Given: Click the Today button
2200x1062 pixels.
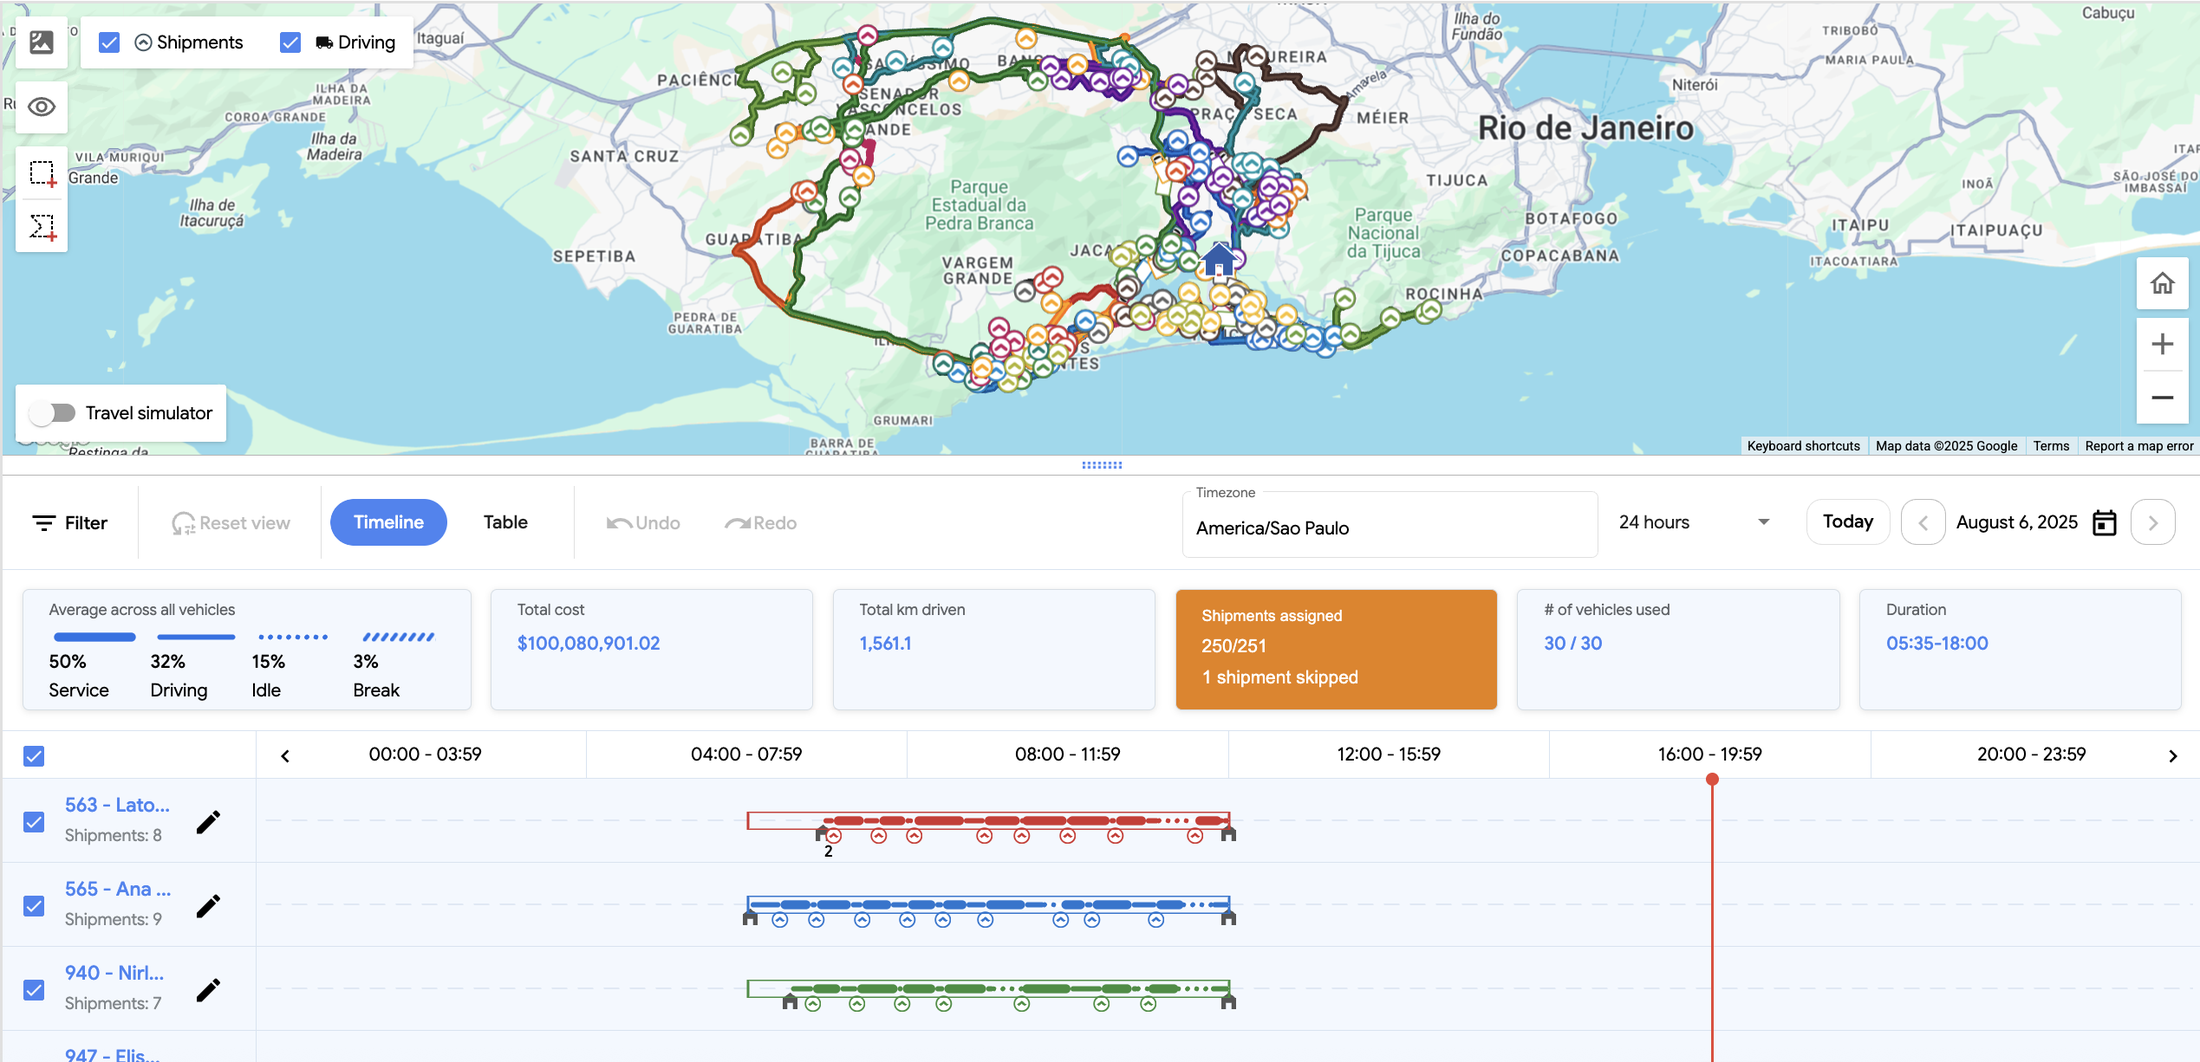Looking at the screenshot, I should click(1847, 521).
